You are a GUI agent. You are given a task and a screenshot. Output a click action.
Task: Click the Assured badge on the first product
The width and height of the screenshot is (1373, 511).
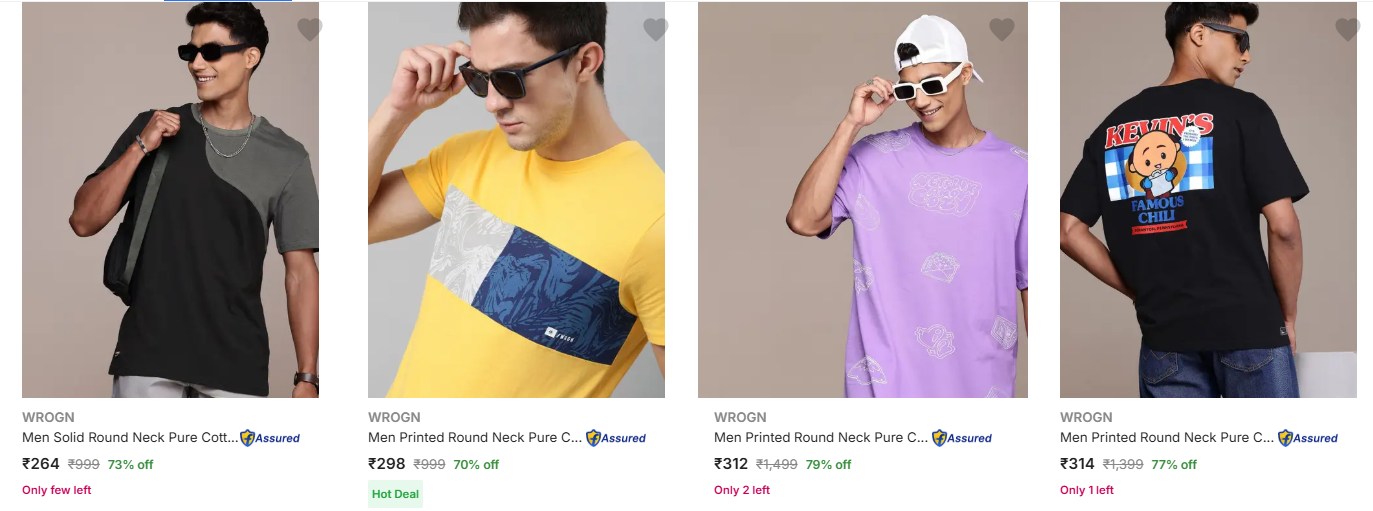tap(271, 438)
